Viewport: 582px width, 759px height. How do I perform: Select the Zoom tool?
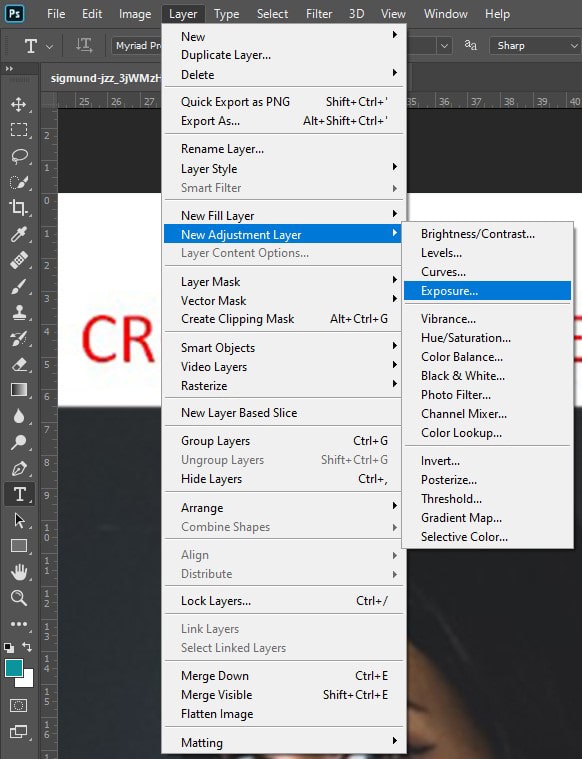19,598
